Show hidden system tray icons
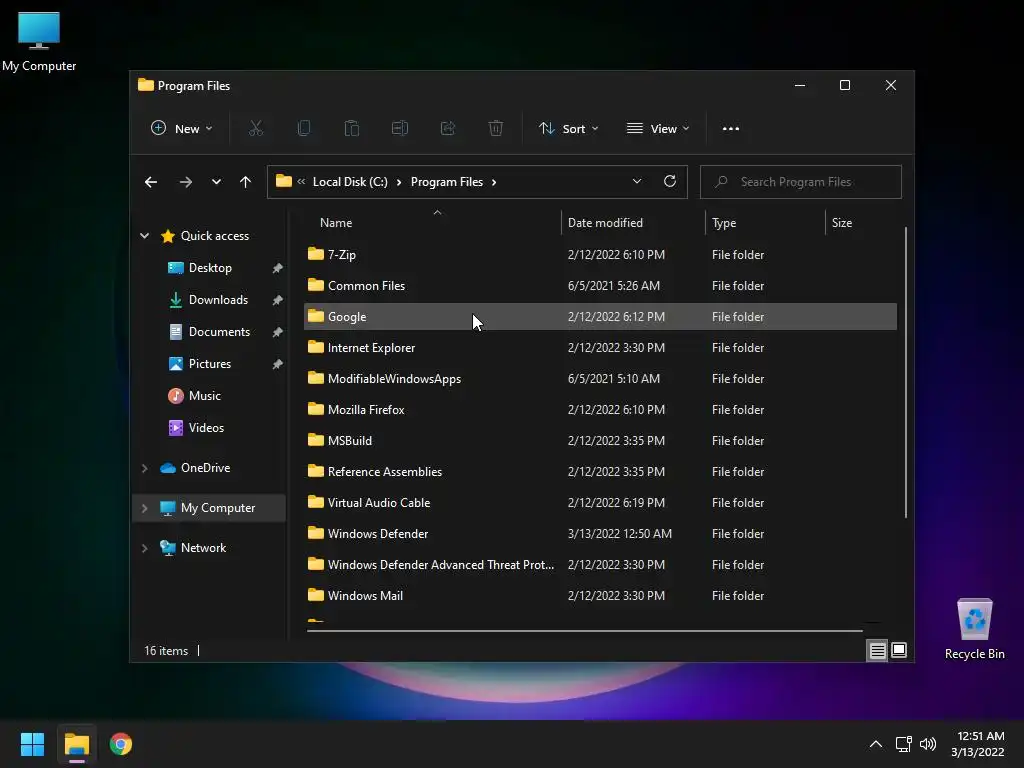The height and width of the screenshot is (768, 1024). coord(876,744)
